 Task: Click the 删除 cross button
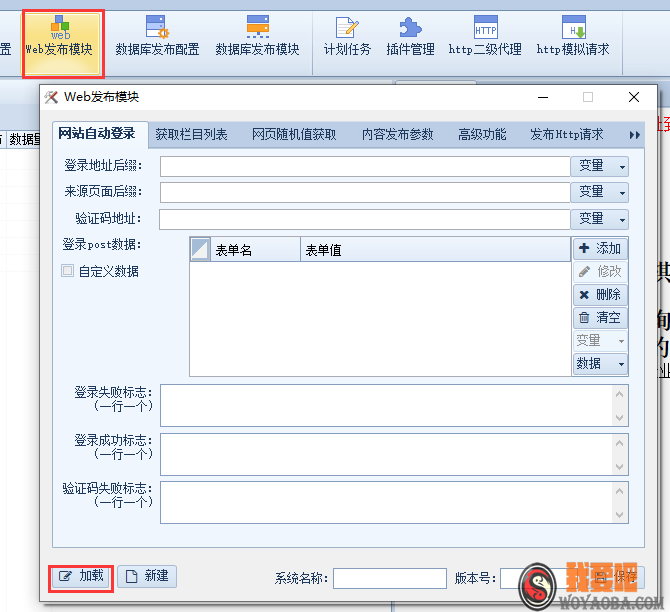tap(600, 294)
